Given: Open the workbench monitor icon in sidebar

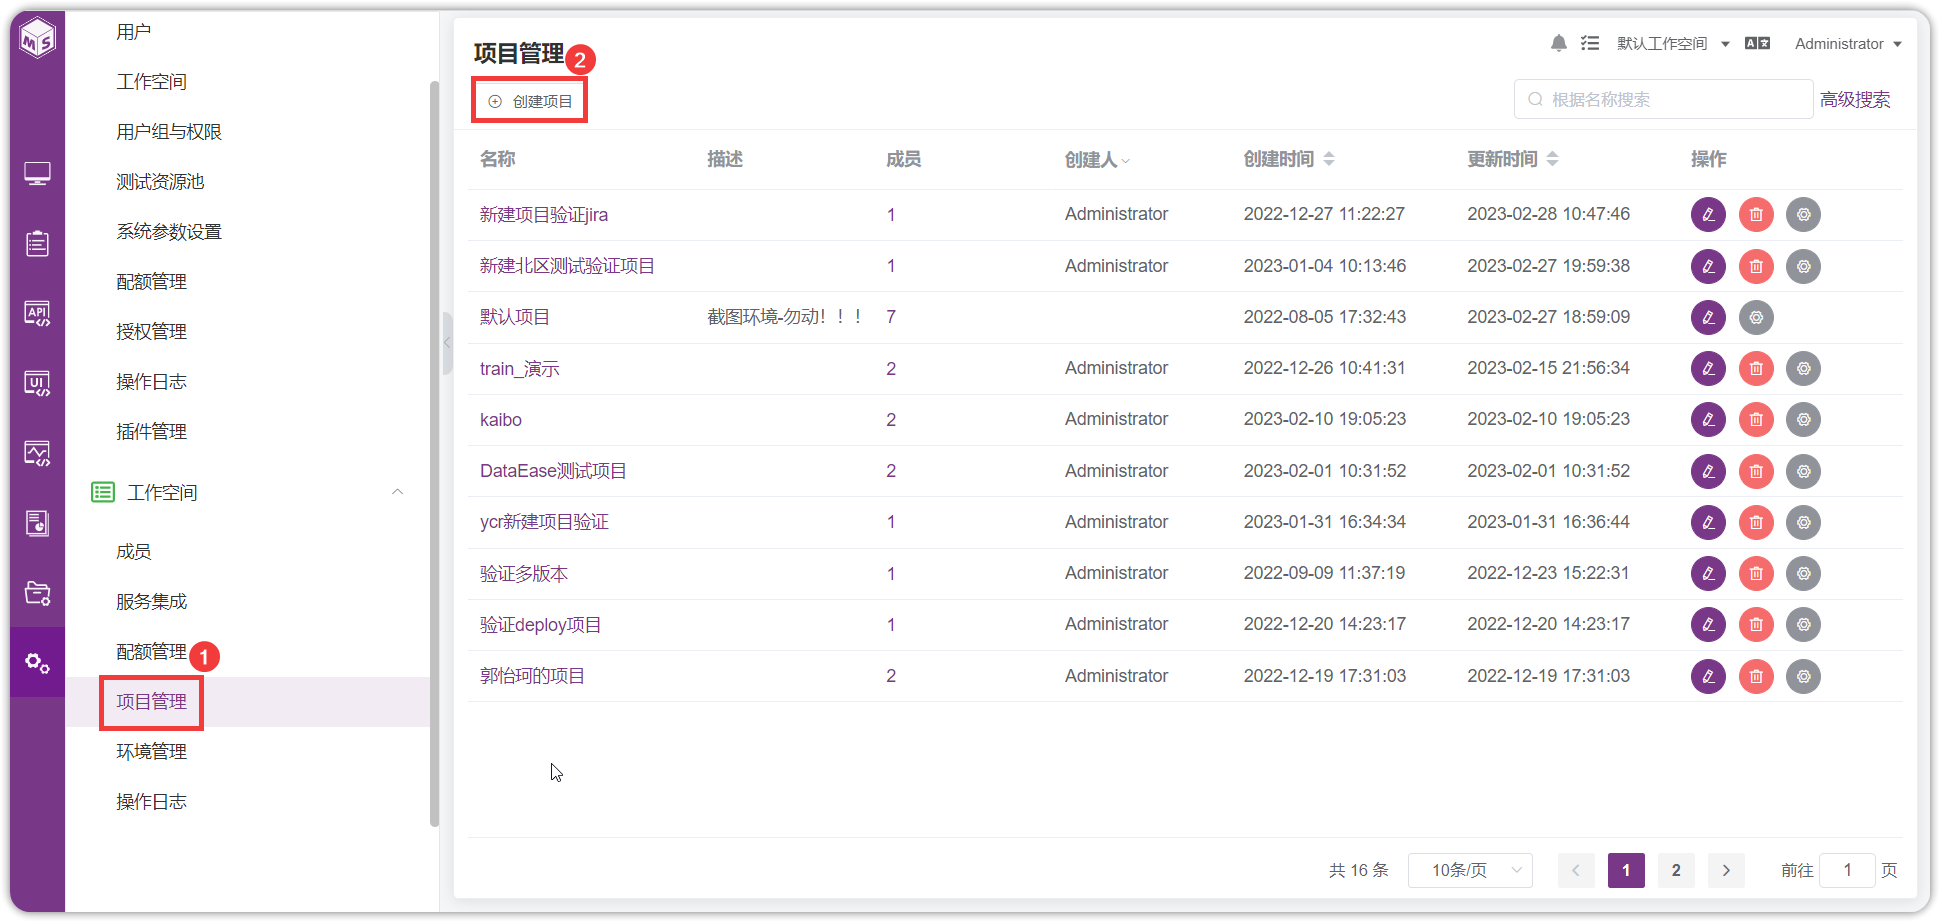Looking at the screenshot, I should click(x=37, y=174).
